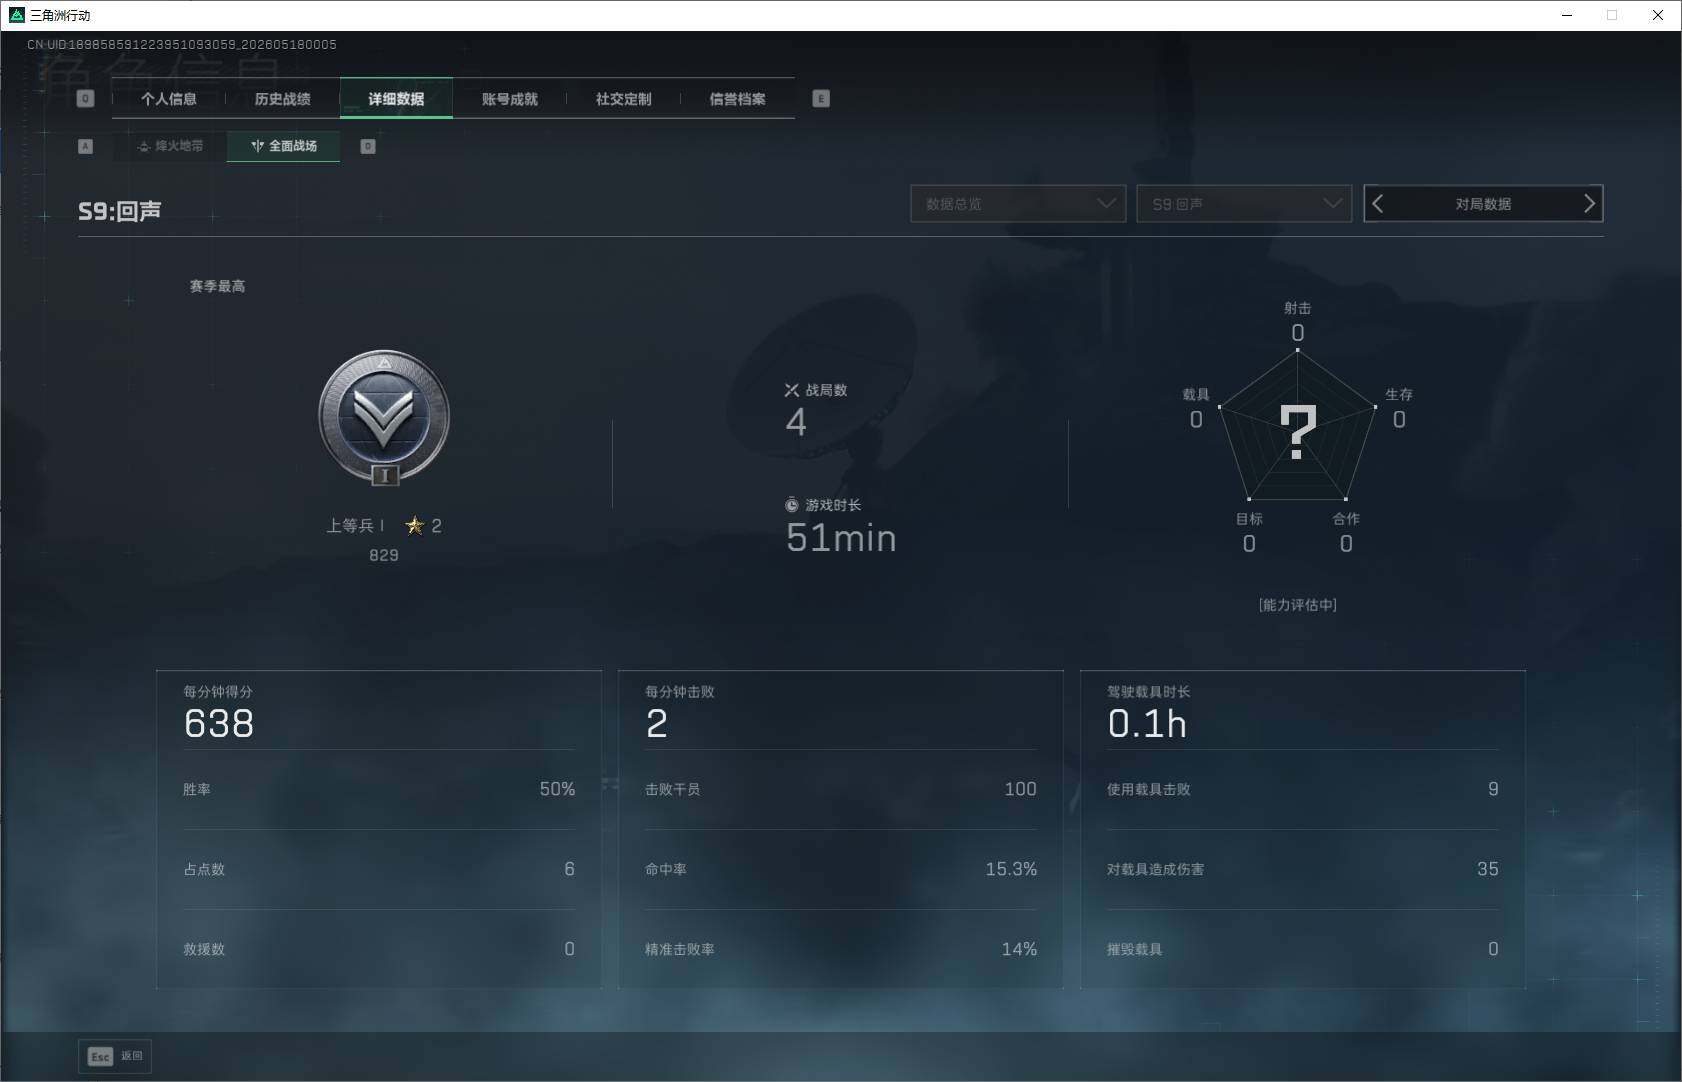Click the left arrow beside 对局数据

point(1378,204)
